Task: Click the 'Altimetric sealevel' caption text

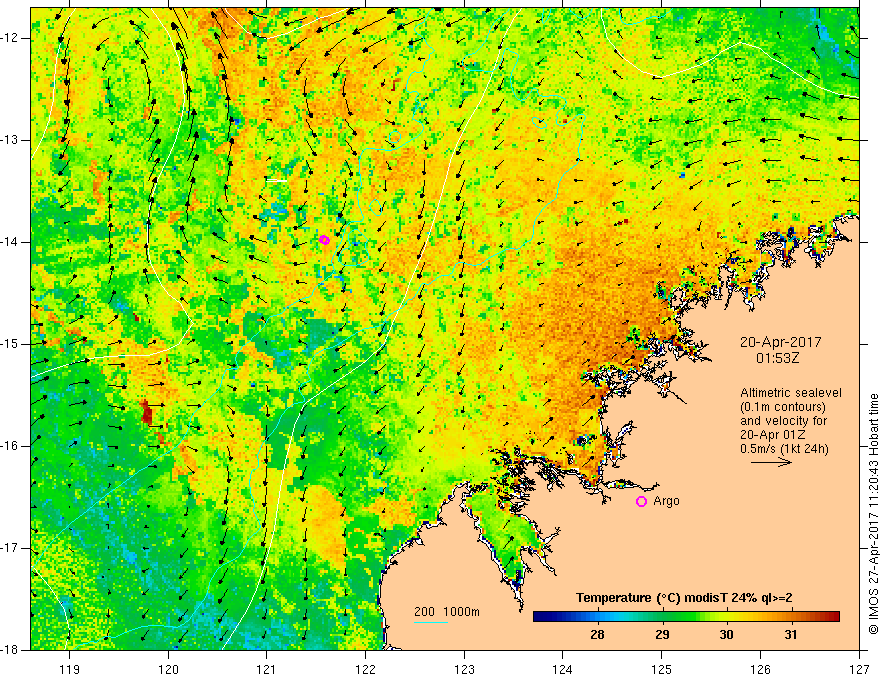Action: pos(791,393)
